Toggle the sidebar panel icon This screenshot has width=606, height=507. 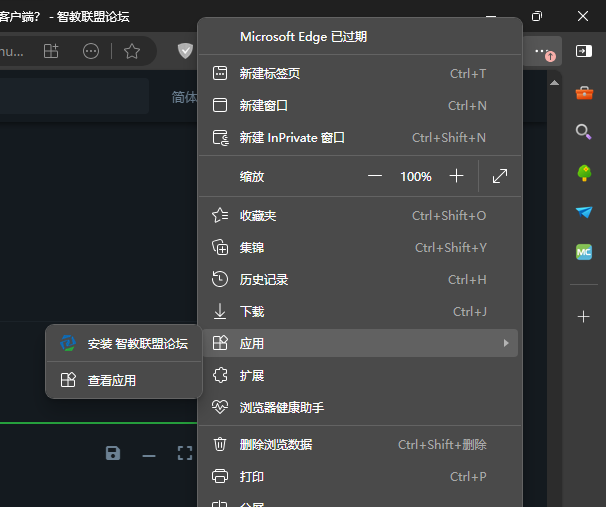(584, 51)
